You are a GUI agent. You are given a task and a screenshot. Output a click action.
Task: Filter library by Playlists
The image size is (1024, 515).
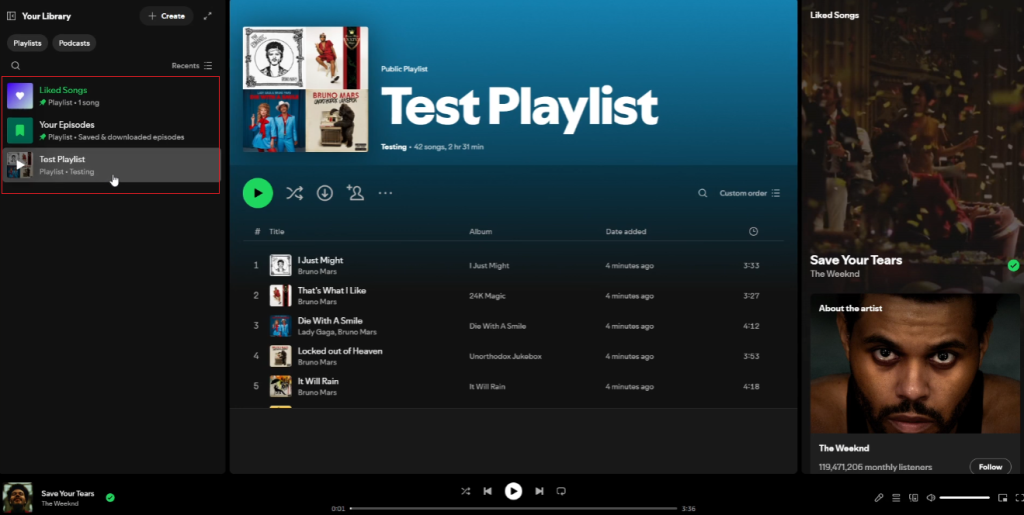click(27, 43)
